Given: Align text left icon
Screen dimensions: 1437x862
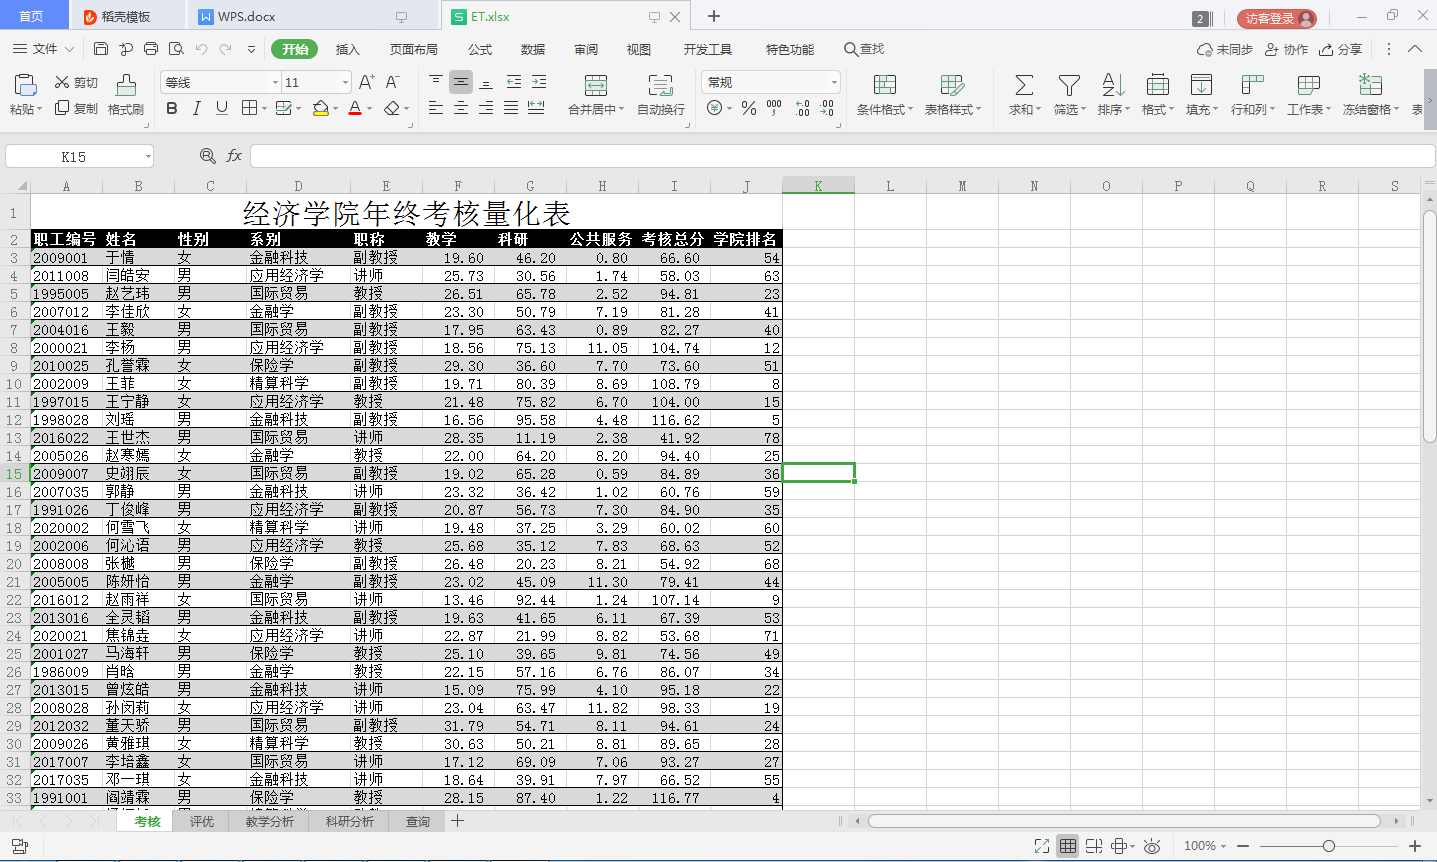Looking at the screenshot, I should (436, 108).
